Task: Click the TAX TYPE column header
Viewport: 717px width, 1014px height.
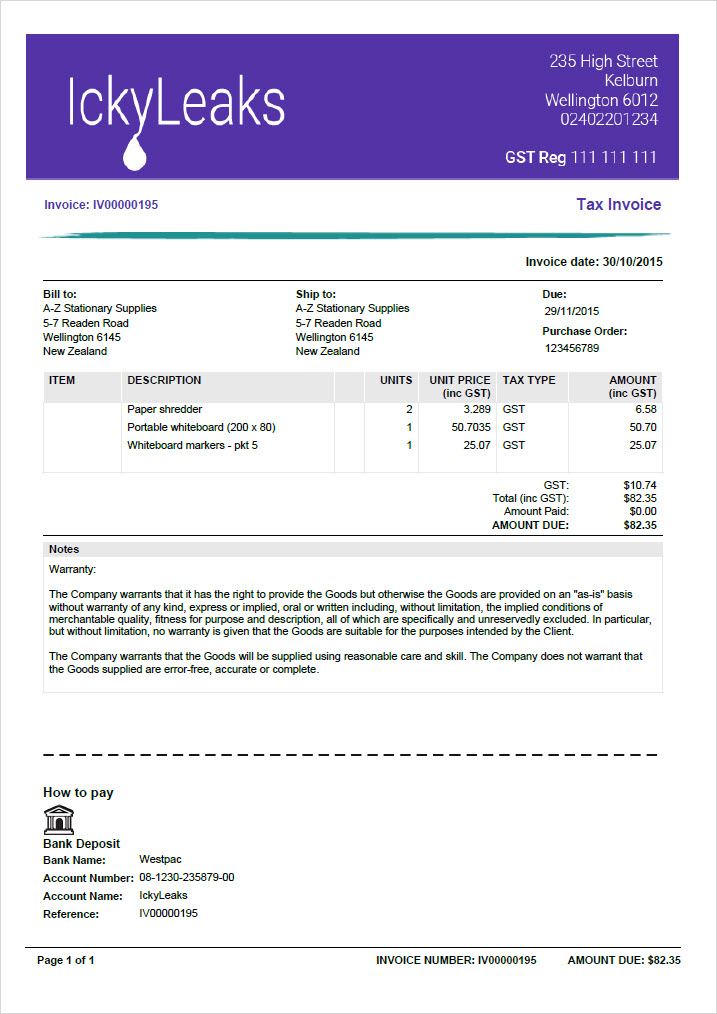Action: [529, 380]
